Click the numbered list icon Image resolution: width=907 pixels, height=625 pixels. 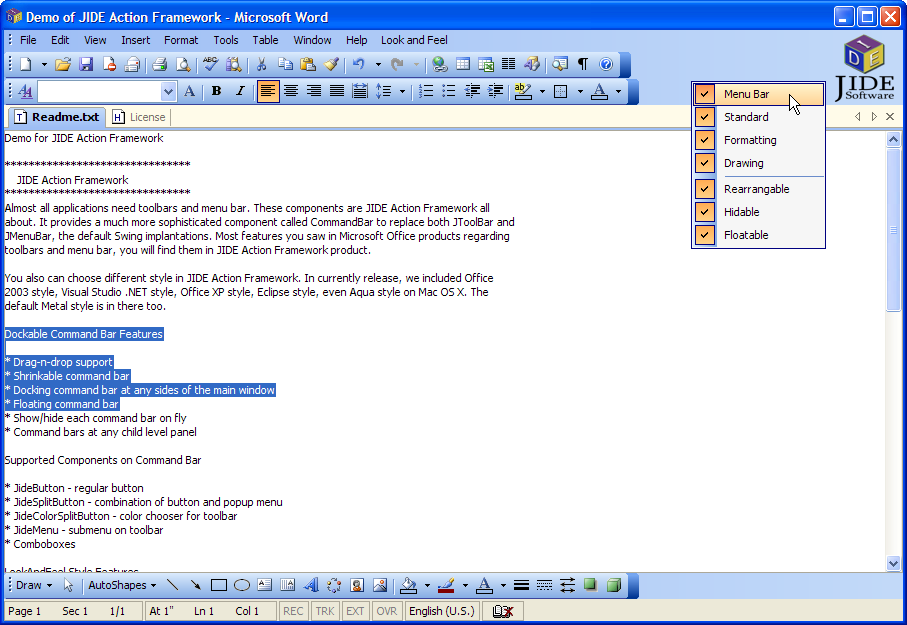426,91
